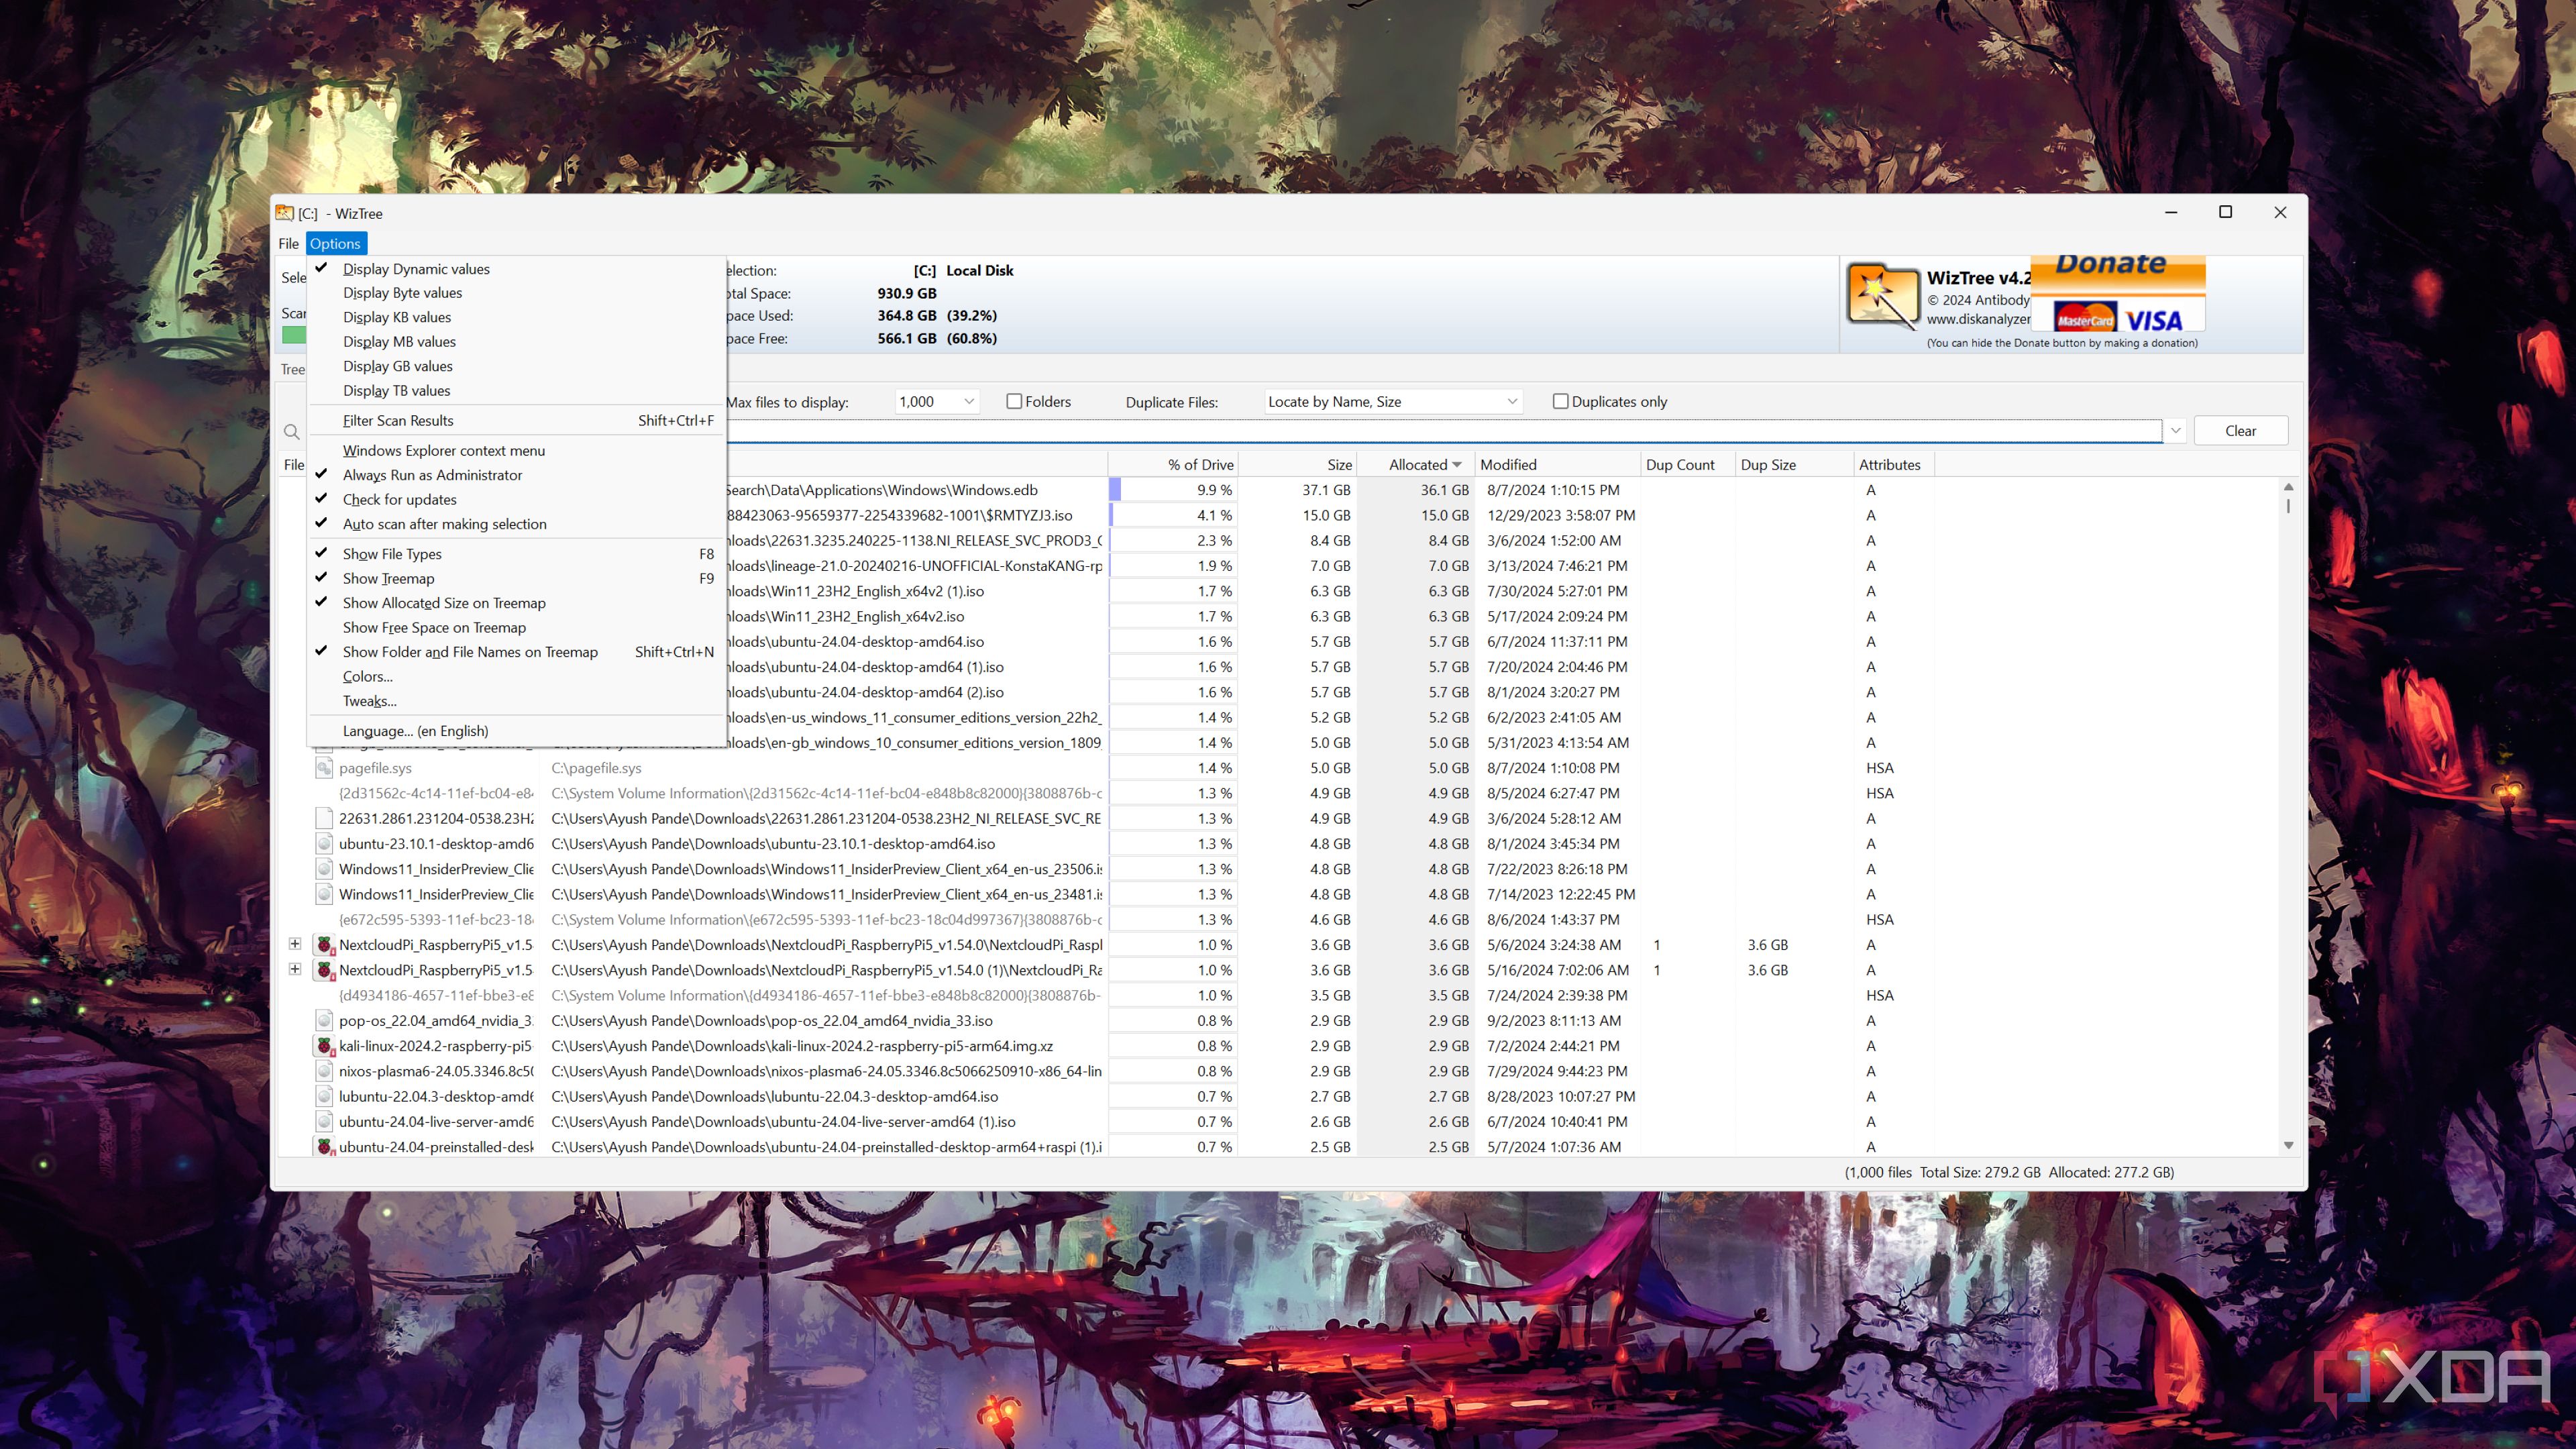This screenshot has width=2576, height=1449.
Task: Click the pop-os ISO disc icon
Action: tap(324, 1021)
